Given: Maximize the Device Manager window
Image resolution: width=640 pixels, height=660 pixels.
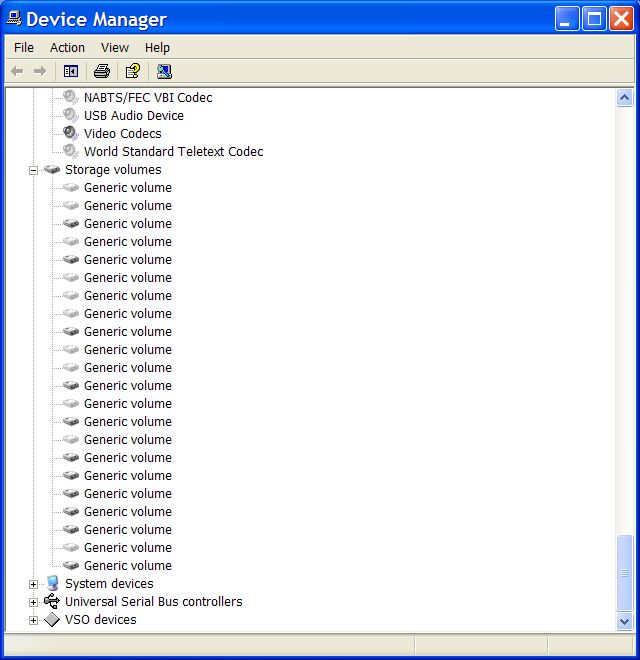Looking at the screenshot, I should [x=594, y=19].
